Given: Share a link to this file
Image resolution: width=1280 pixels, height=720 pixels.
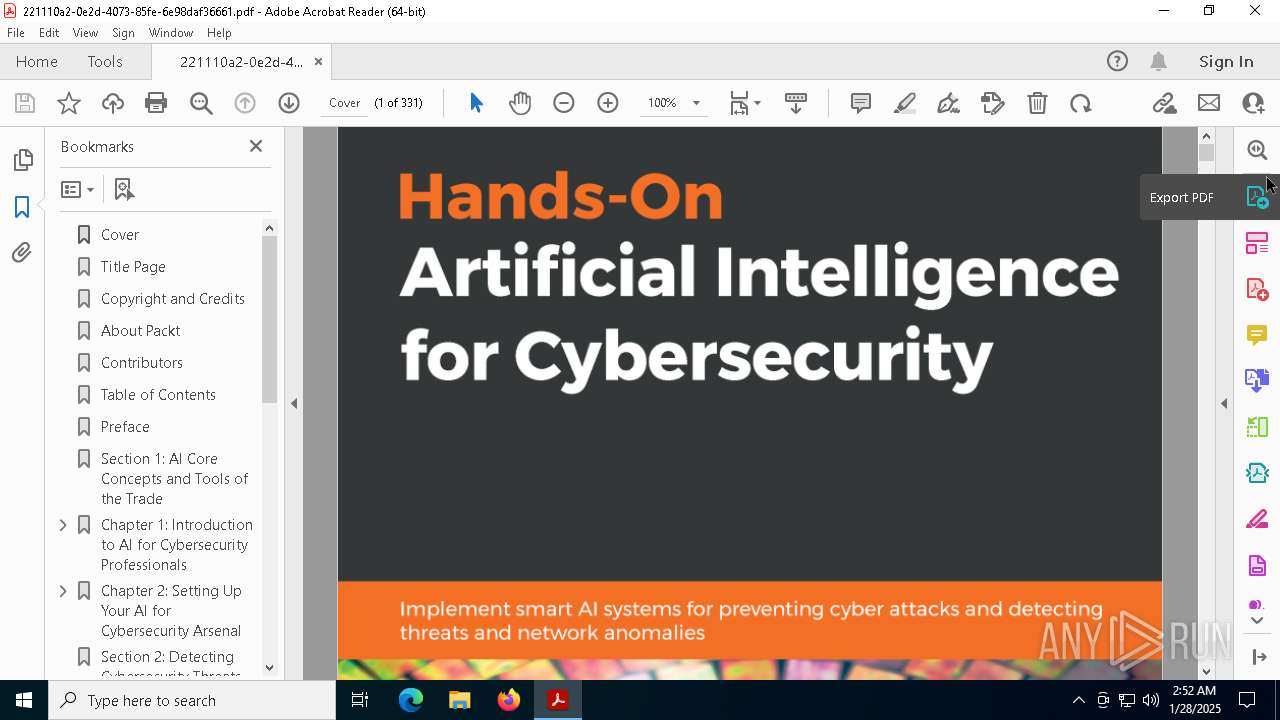Looking at the screenshot, I should [x=1164, y=103].
